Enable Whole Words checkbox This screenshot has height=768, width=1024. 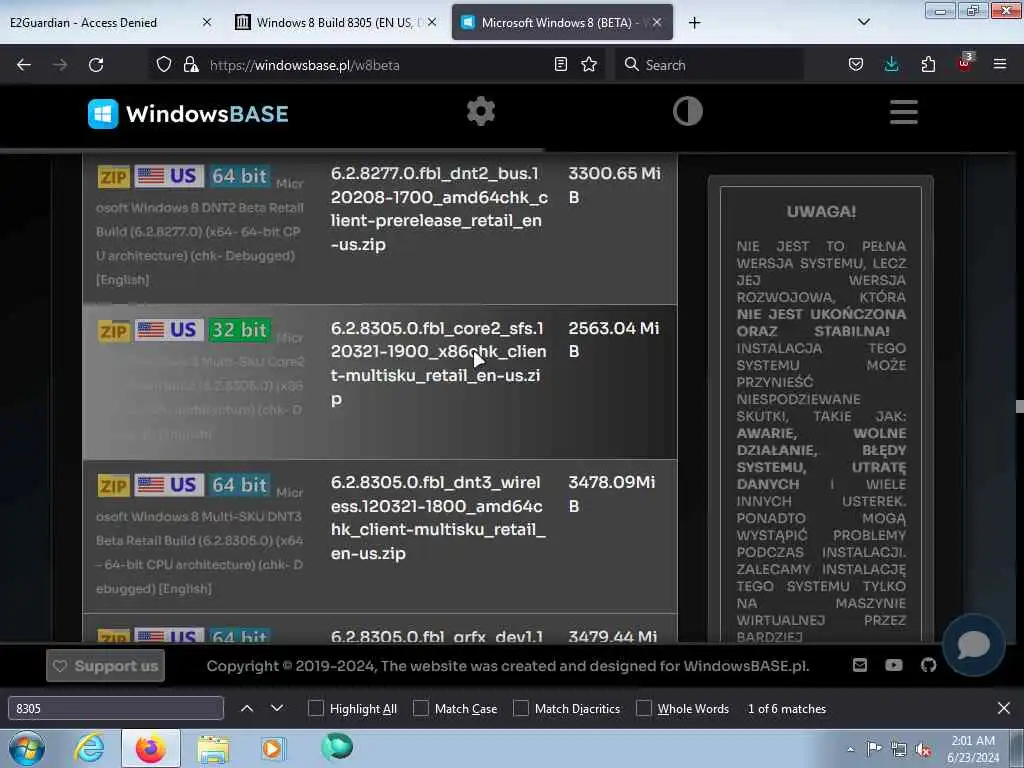coord(644,708)
